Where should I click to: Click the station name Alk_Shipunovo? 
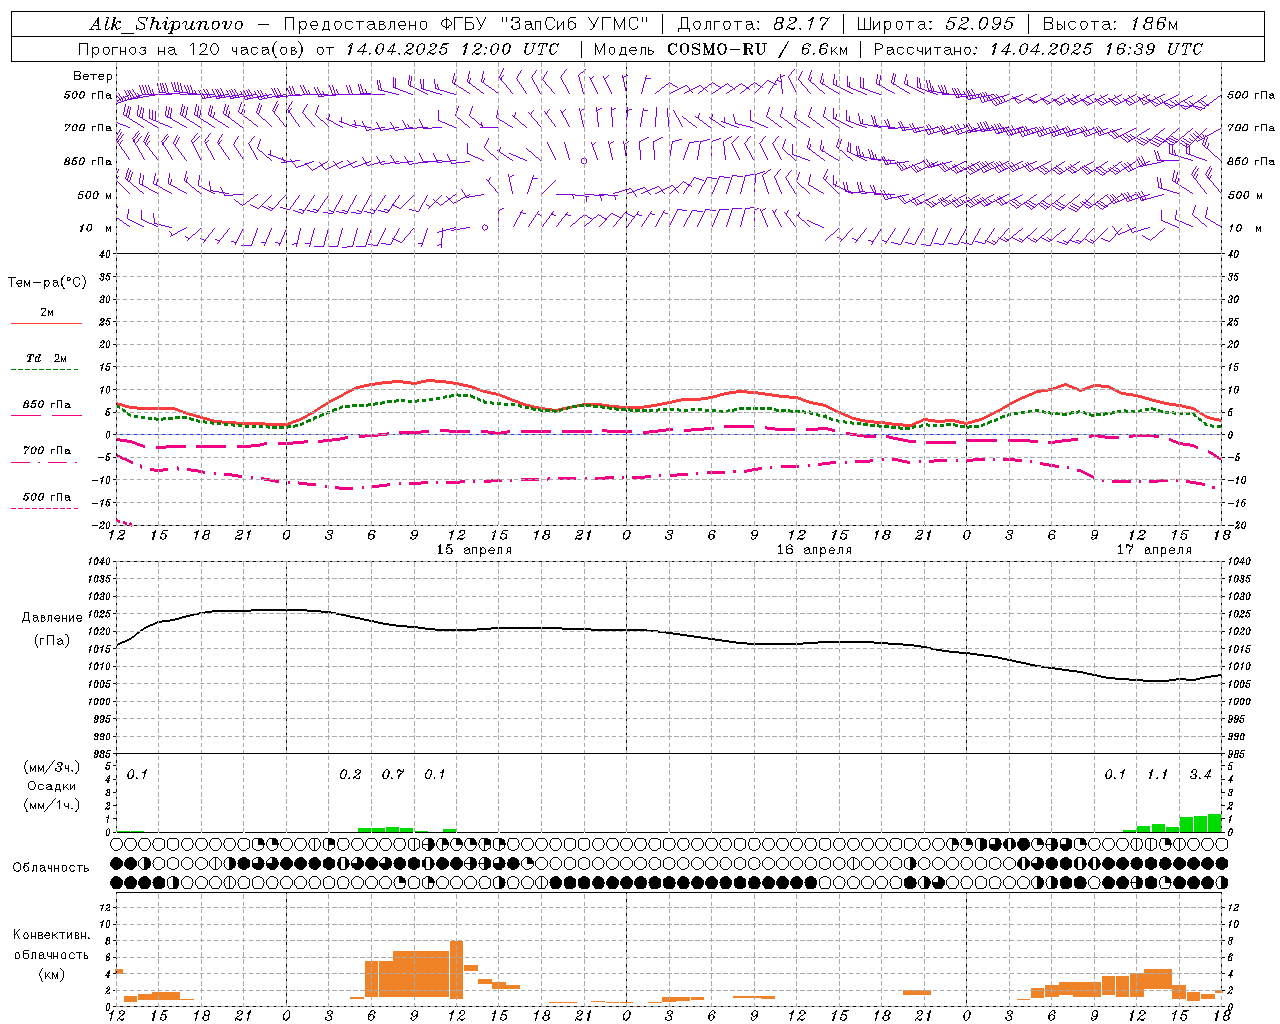click(166, 24)
